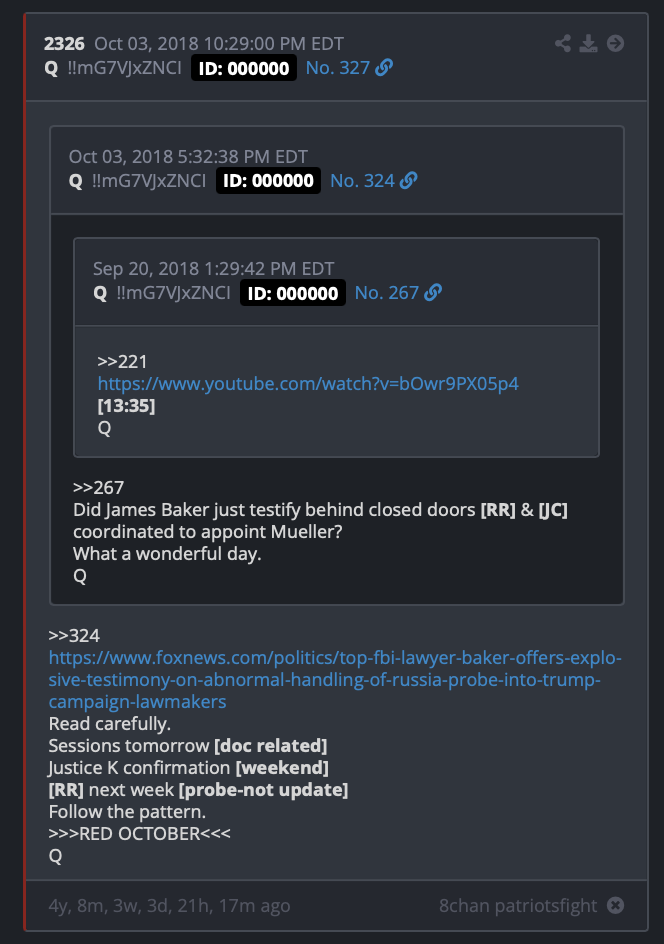
Task: Open the No. 327 post link
Action: (x=338, y=67)
